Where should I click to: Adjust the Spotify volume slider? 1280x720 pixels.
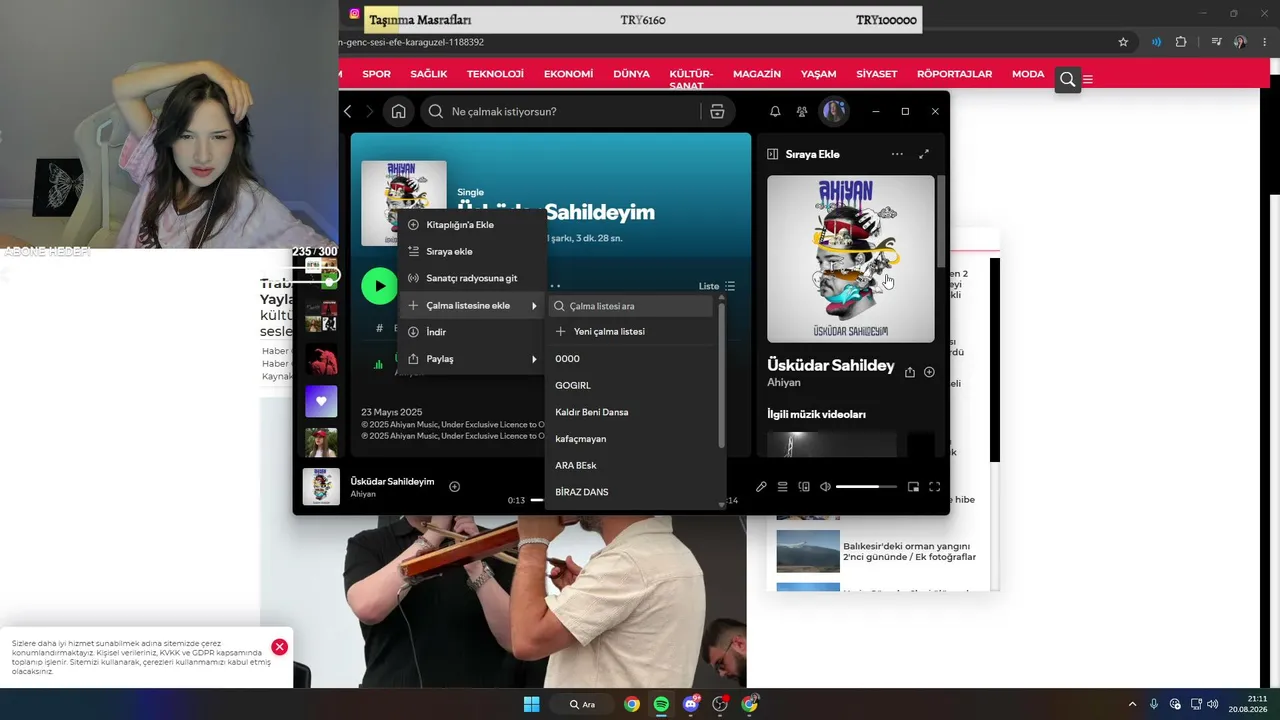pos(865,487)
